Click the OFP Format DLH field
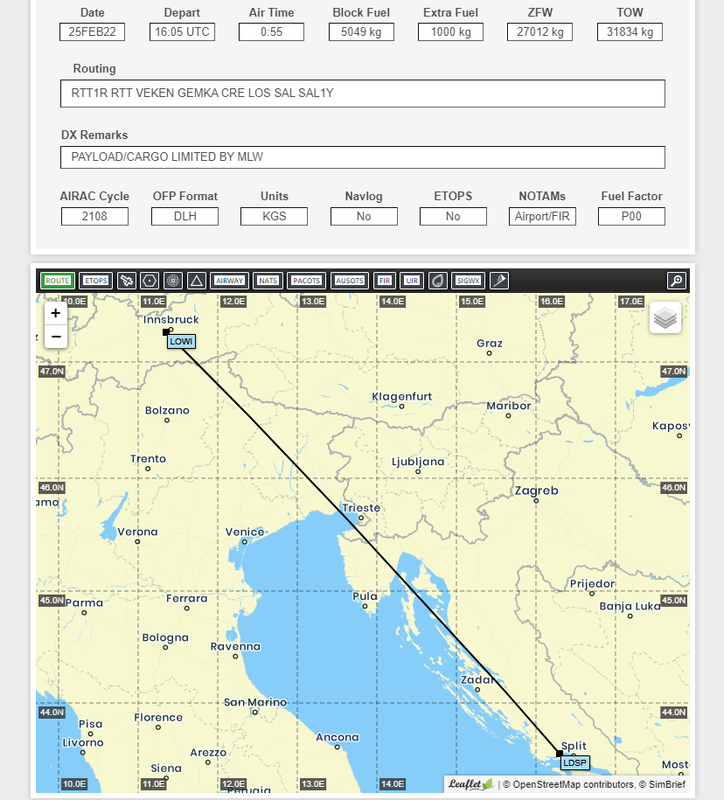Screen dimensions: 724x800 185,216
